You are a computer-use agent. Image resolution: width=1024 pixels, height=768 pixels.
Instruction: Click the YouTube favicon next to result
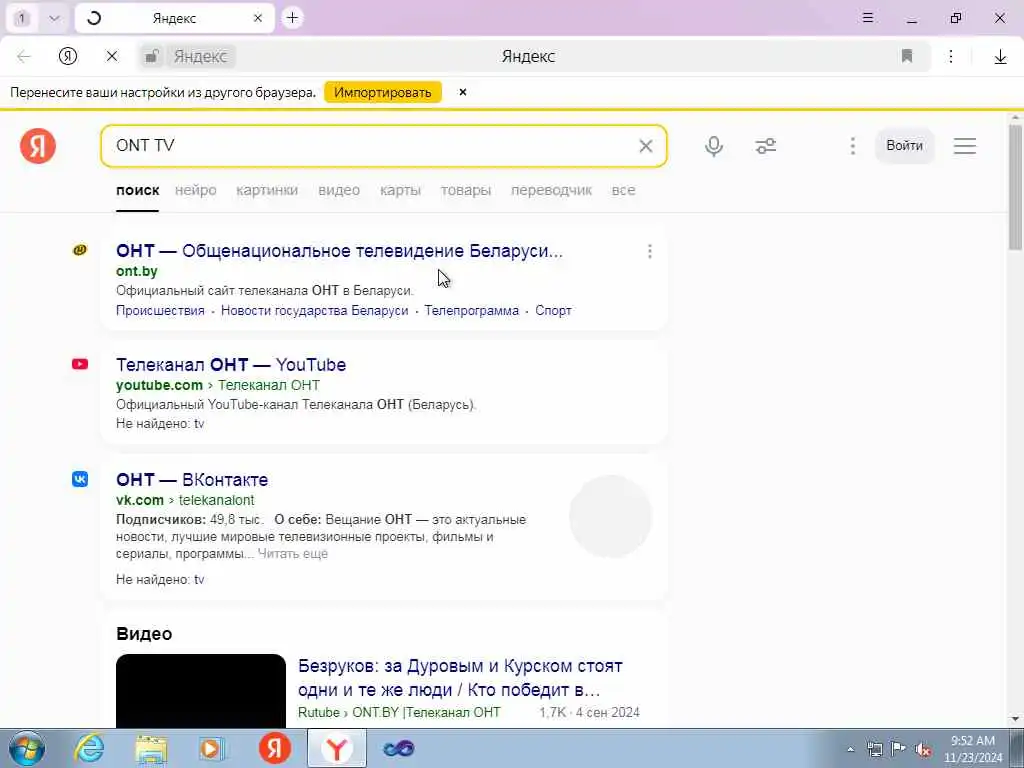[80, 364]
